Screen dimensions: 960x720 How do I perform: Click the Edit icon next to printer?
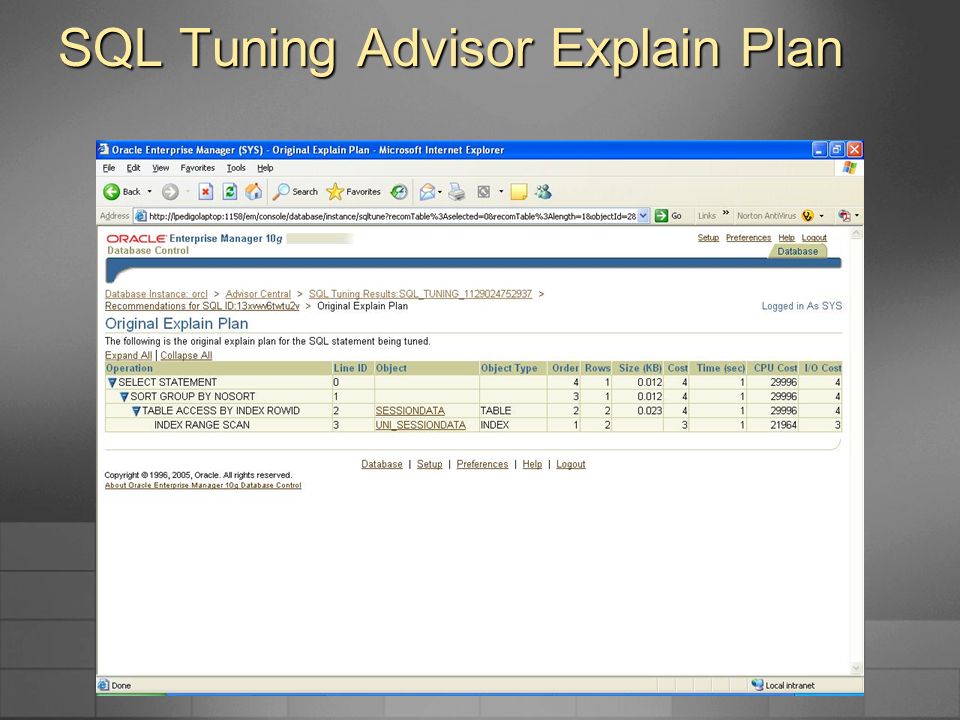pyautogui.click(x=484, y=192)
